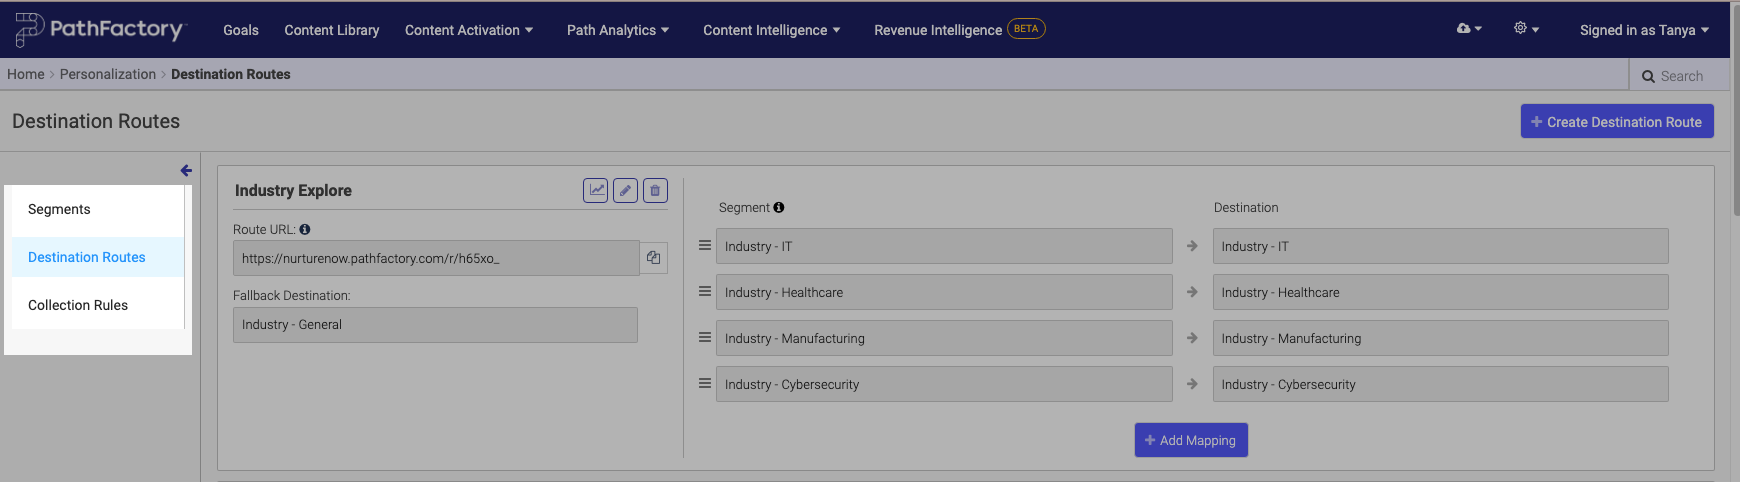Click the info icon beside Segment heading
Viewport: 1740px width, 482px height.
[x=779, y=208]
